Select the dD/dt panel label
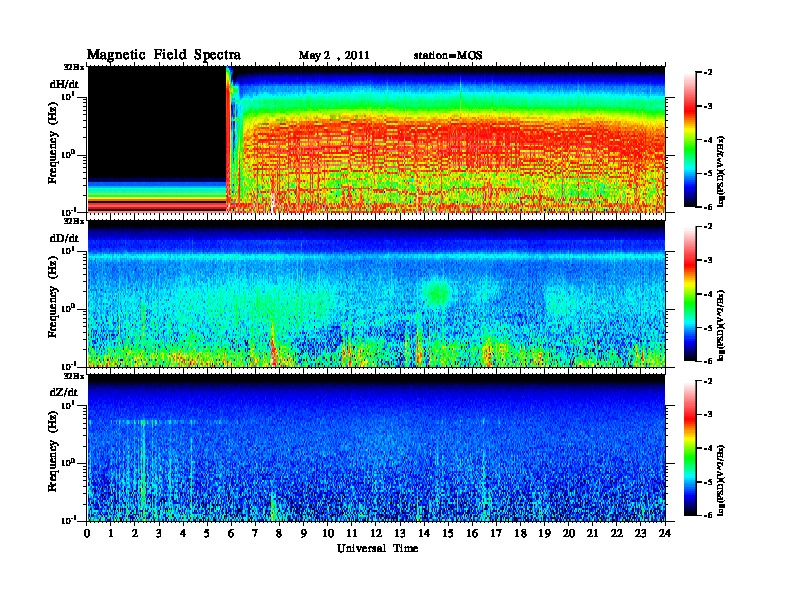This screenshot has height=612, width=792. pos(64,238)
